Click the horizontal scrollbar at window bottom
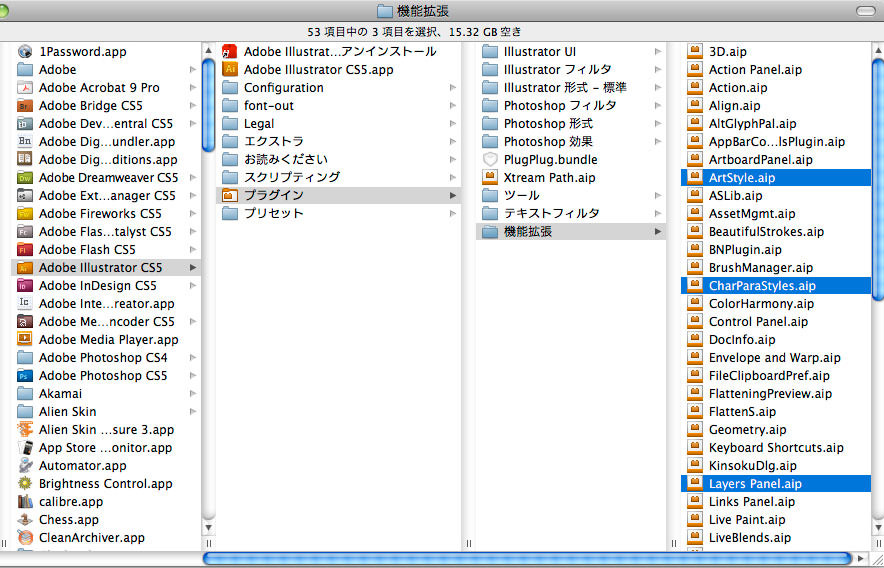Screen dimensions: 884x568 click(x=527, y=558)
